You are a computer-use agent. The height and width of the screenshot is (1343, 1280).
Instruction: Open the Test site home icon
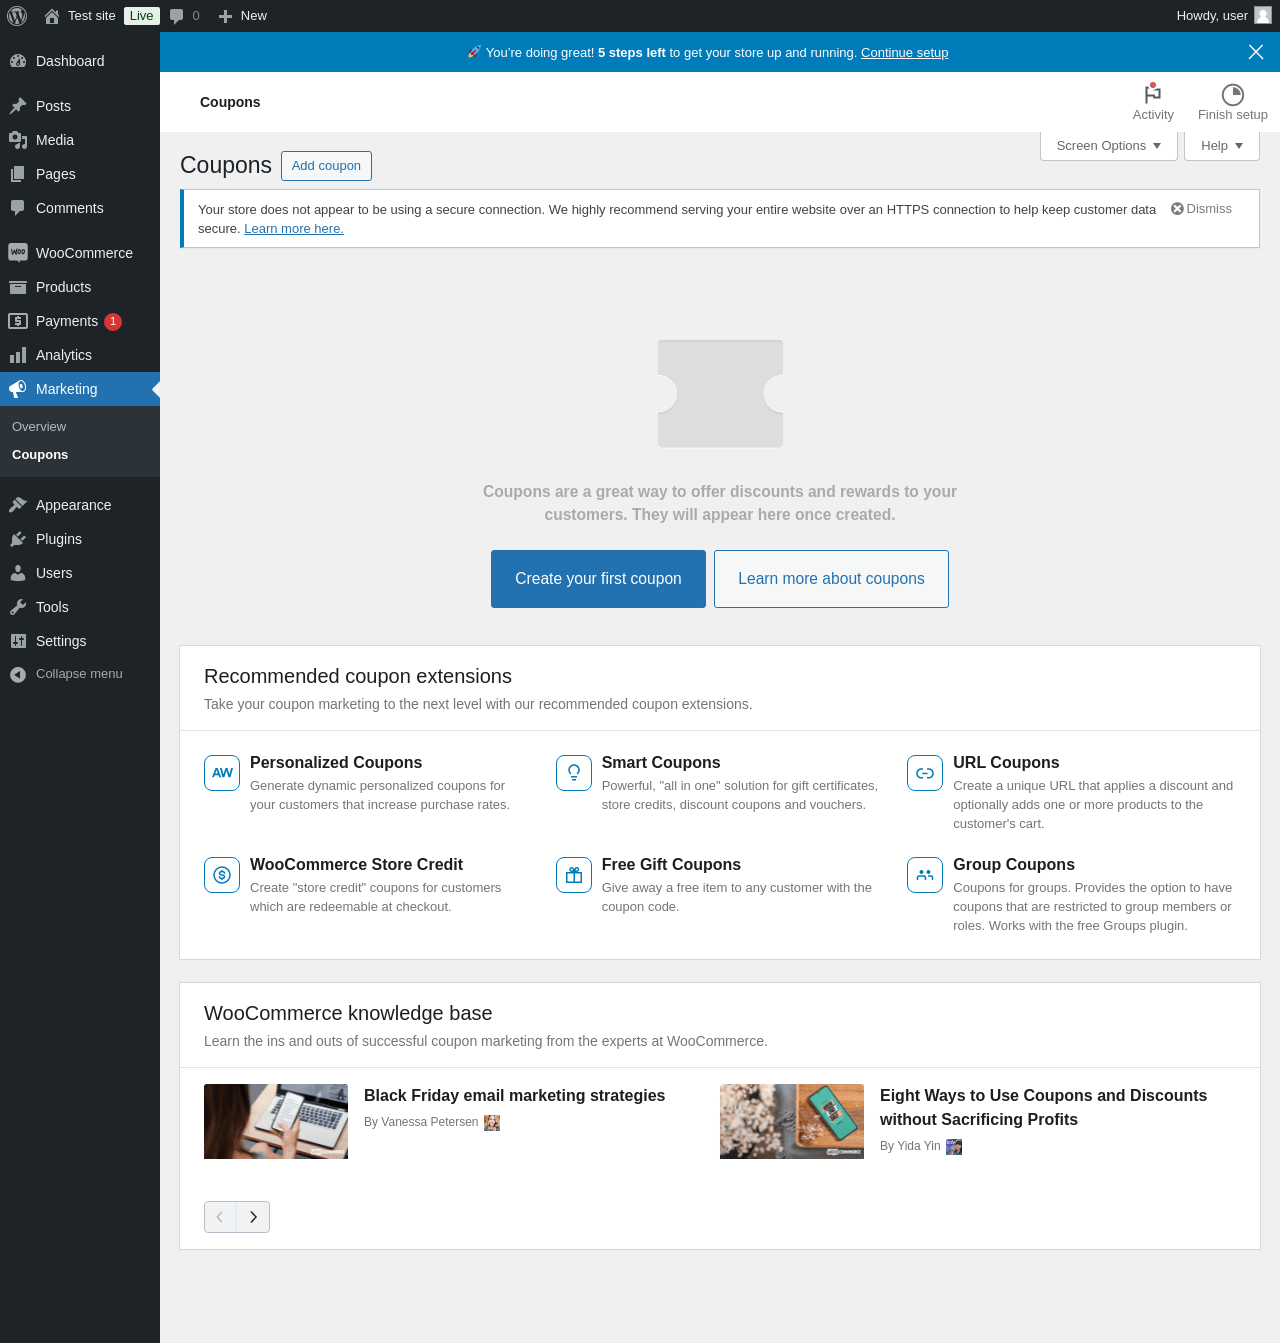pos(52,16)
